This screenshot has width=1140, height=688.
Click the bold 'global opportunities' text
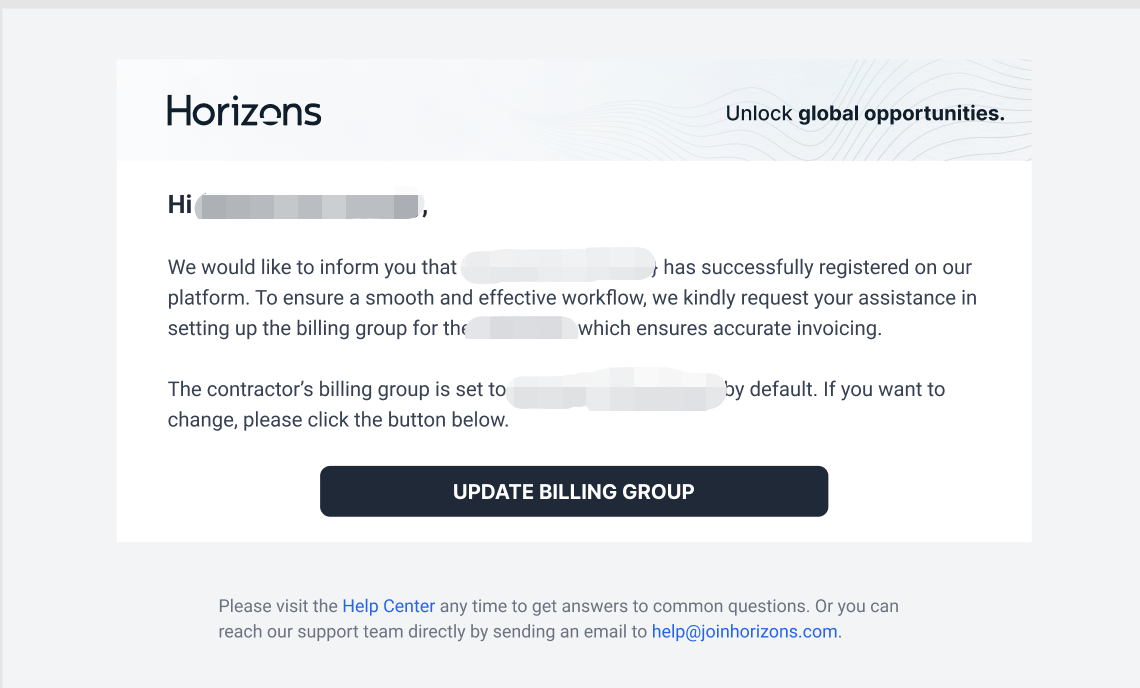click(x=900, y=114)
